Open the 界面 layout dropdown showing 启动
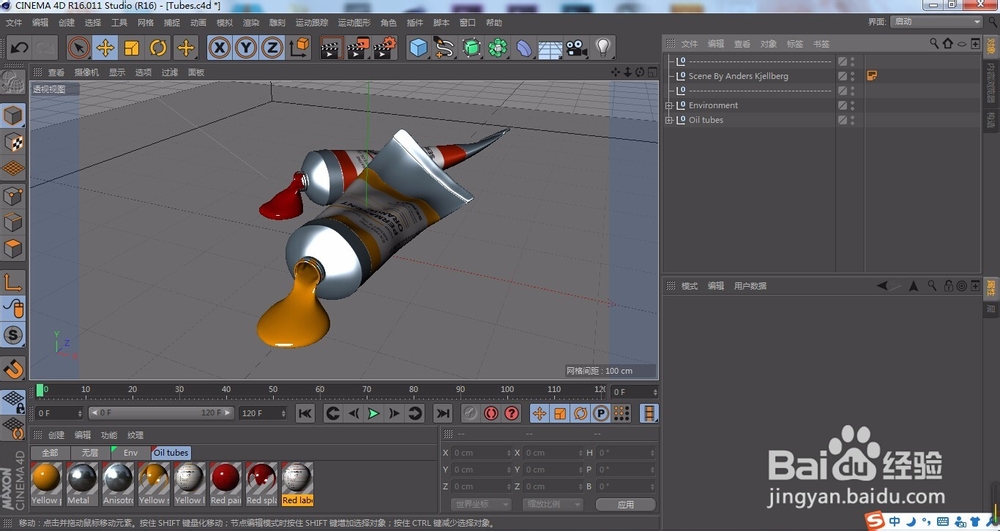This screenshot has width=1000, height=531. tap(936, 22)
